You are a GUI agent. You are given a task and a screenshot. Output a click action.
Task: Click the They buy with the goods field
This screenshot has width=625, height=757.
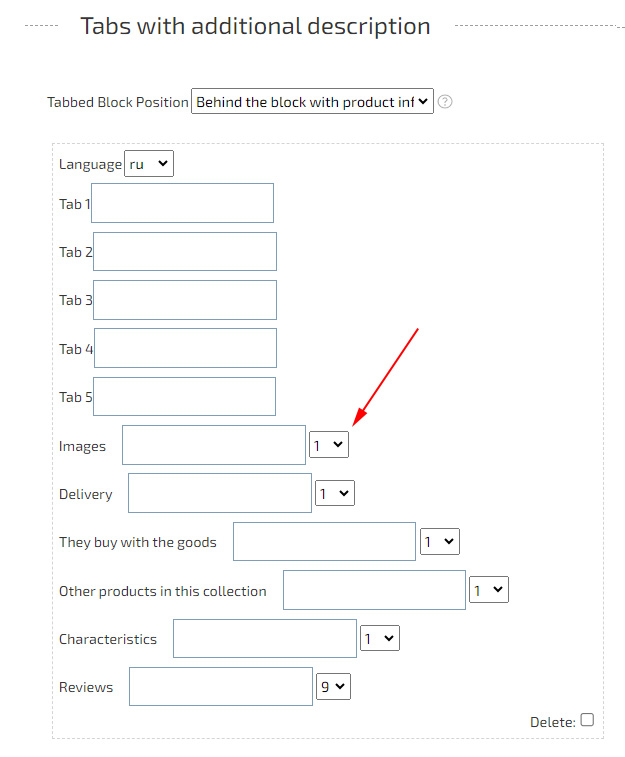coord(324,541)
